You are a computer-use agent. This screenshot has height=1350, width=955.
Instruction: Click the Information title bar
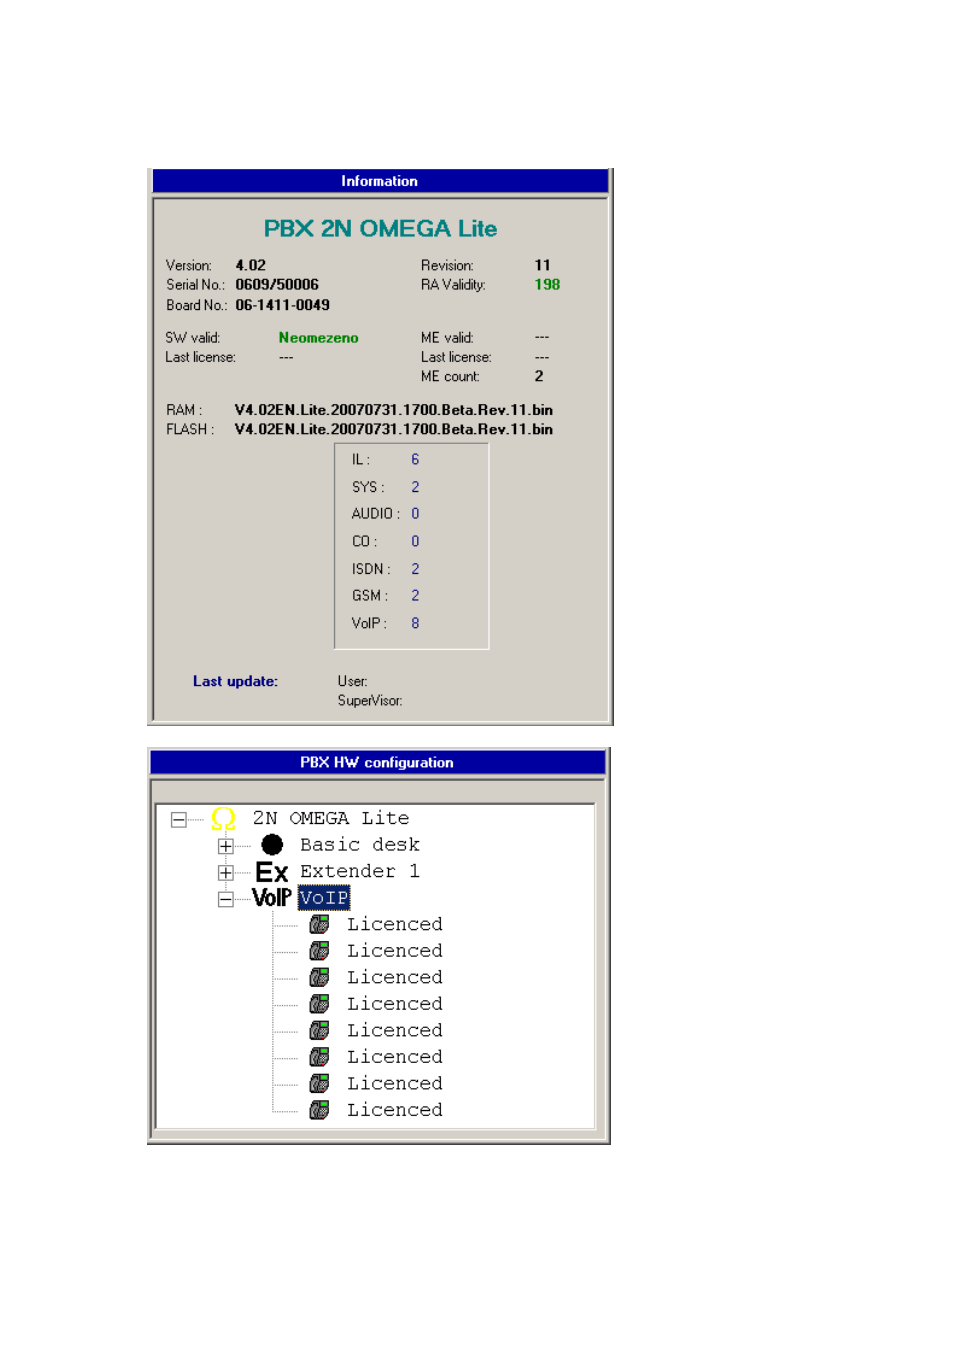(380, 181)
